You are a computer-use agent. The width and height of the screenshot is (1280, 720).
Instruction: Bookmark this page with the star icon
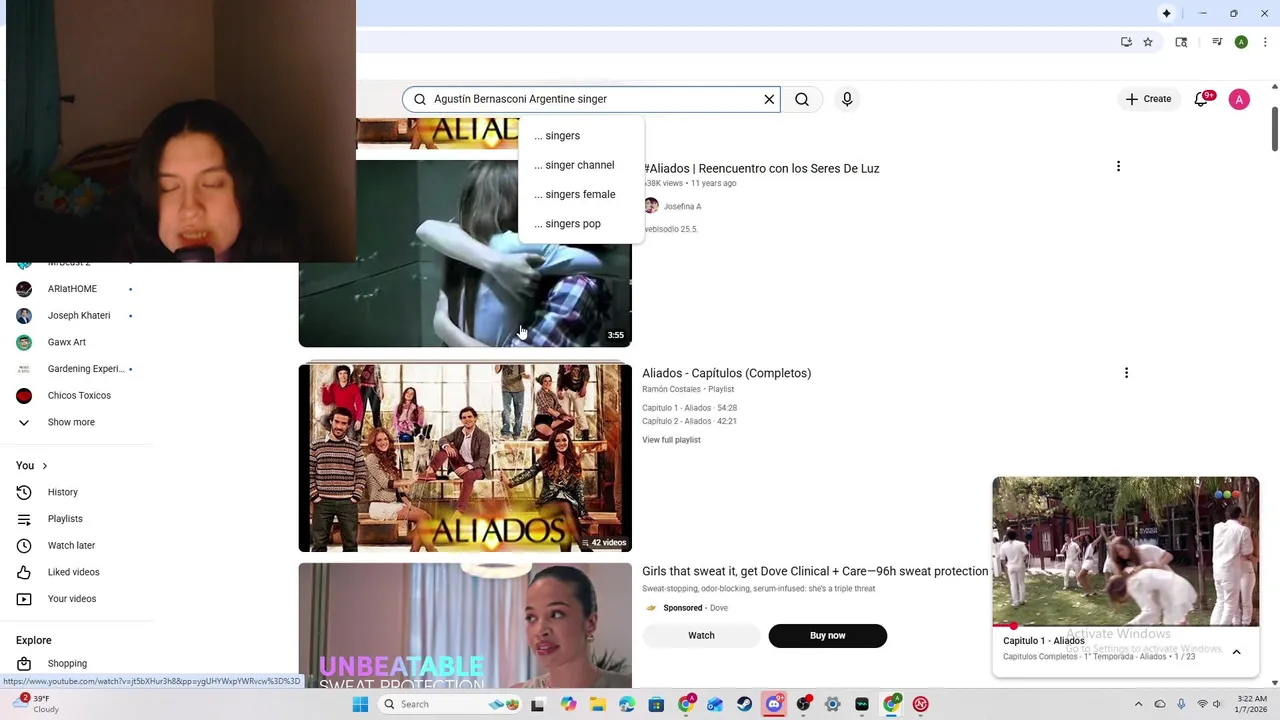click(x=1148, y=42)
